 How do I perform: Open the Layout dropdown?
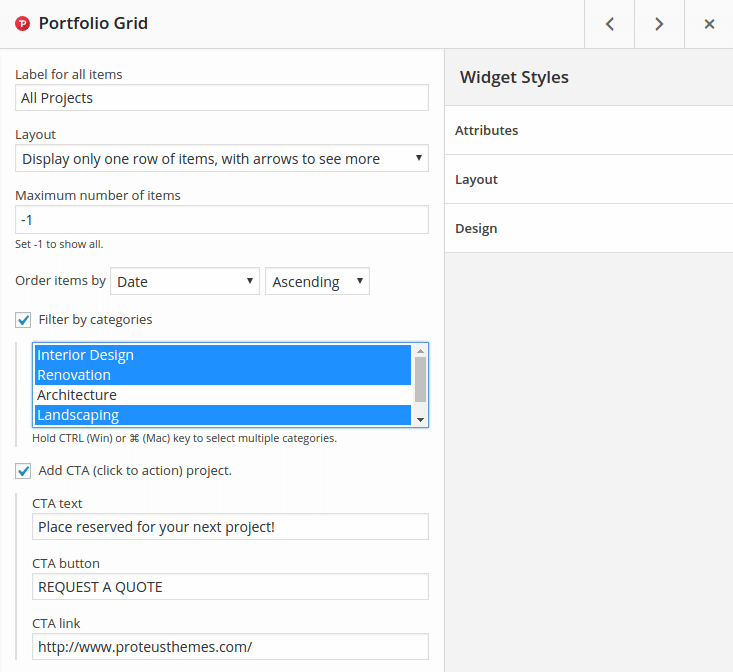click(x=222, y=159)
